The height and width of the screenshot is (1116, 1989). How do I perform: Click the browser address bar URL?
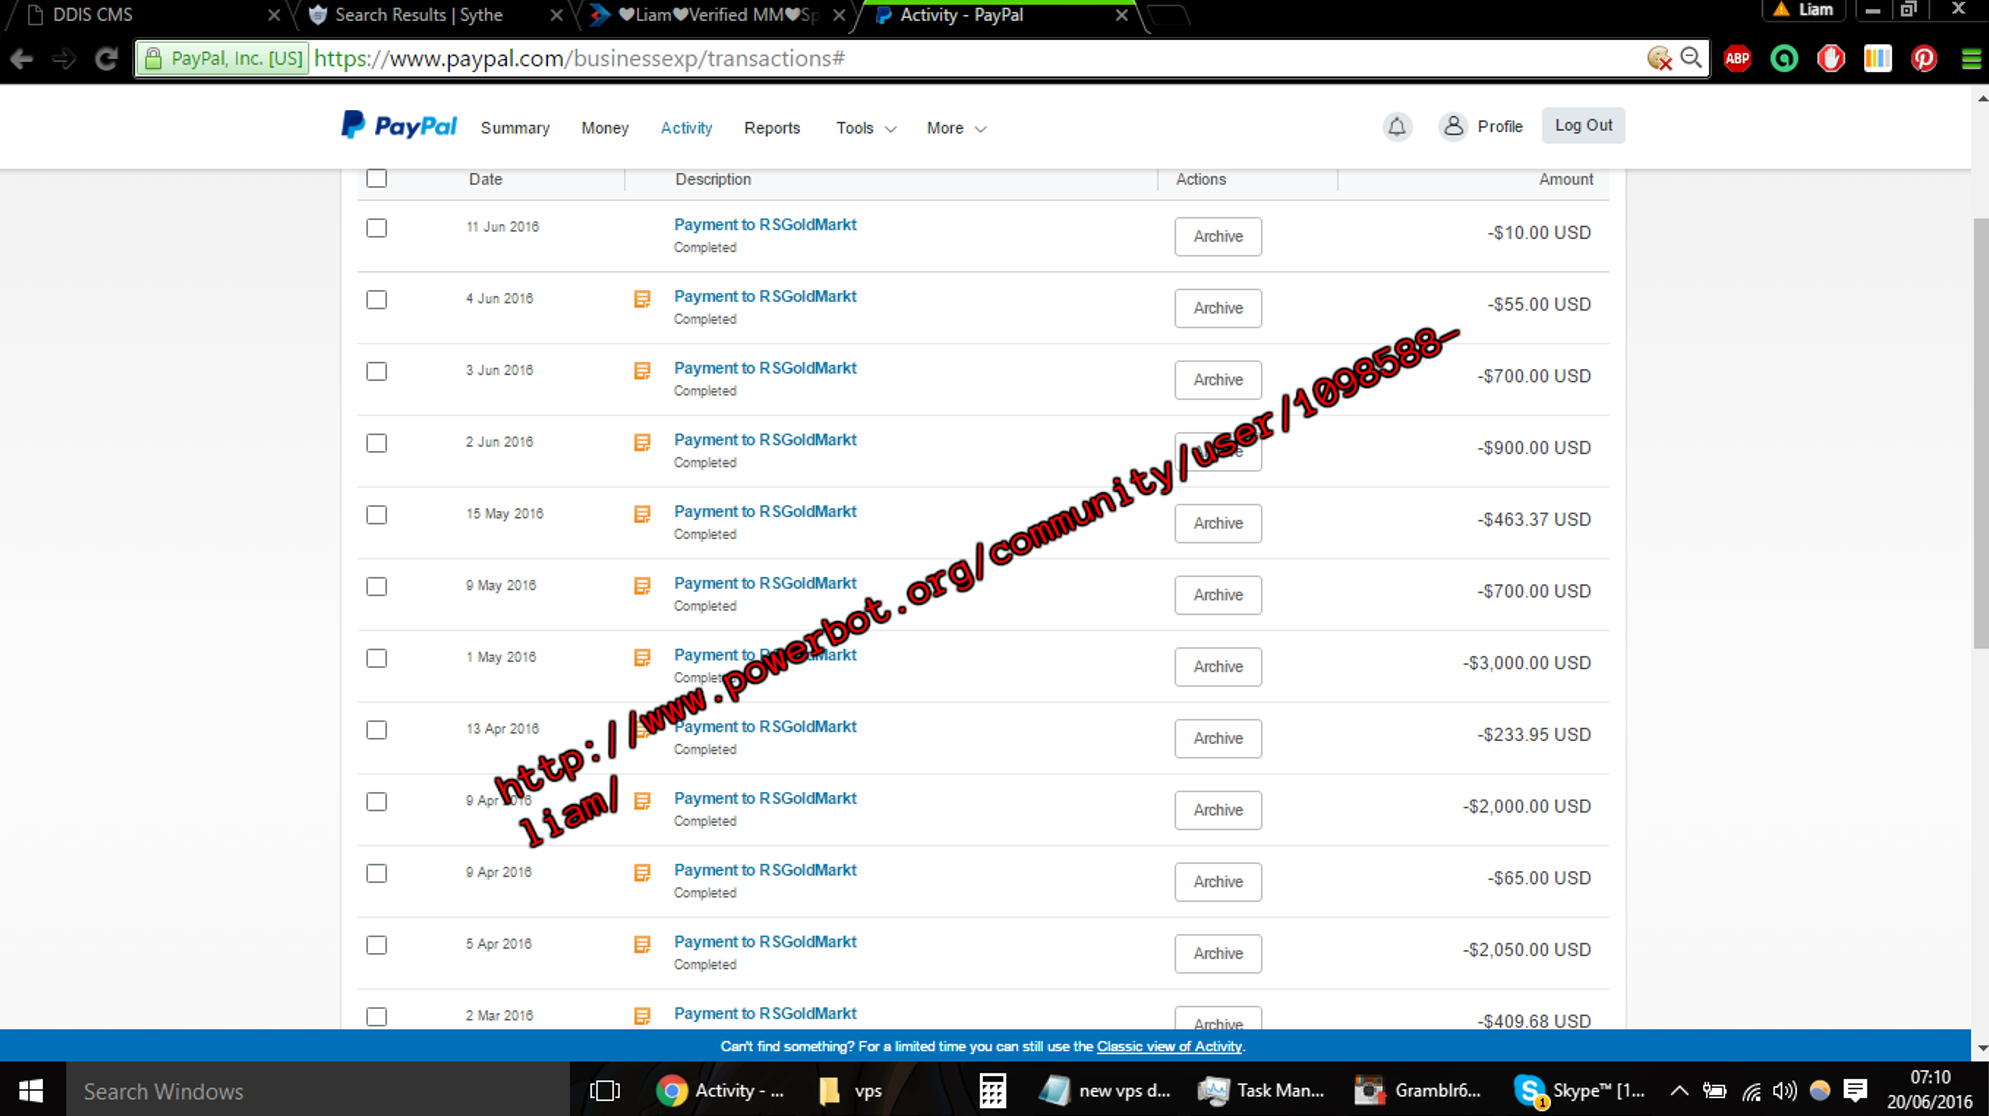(580, 59)
